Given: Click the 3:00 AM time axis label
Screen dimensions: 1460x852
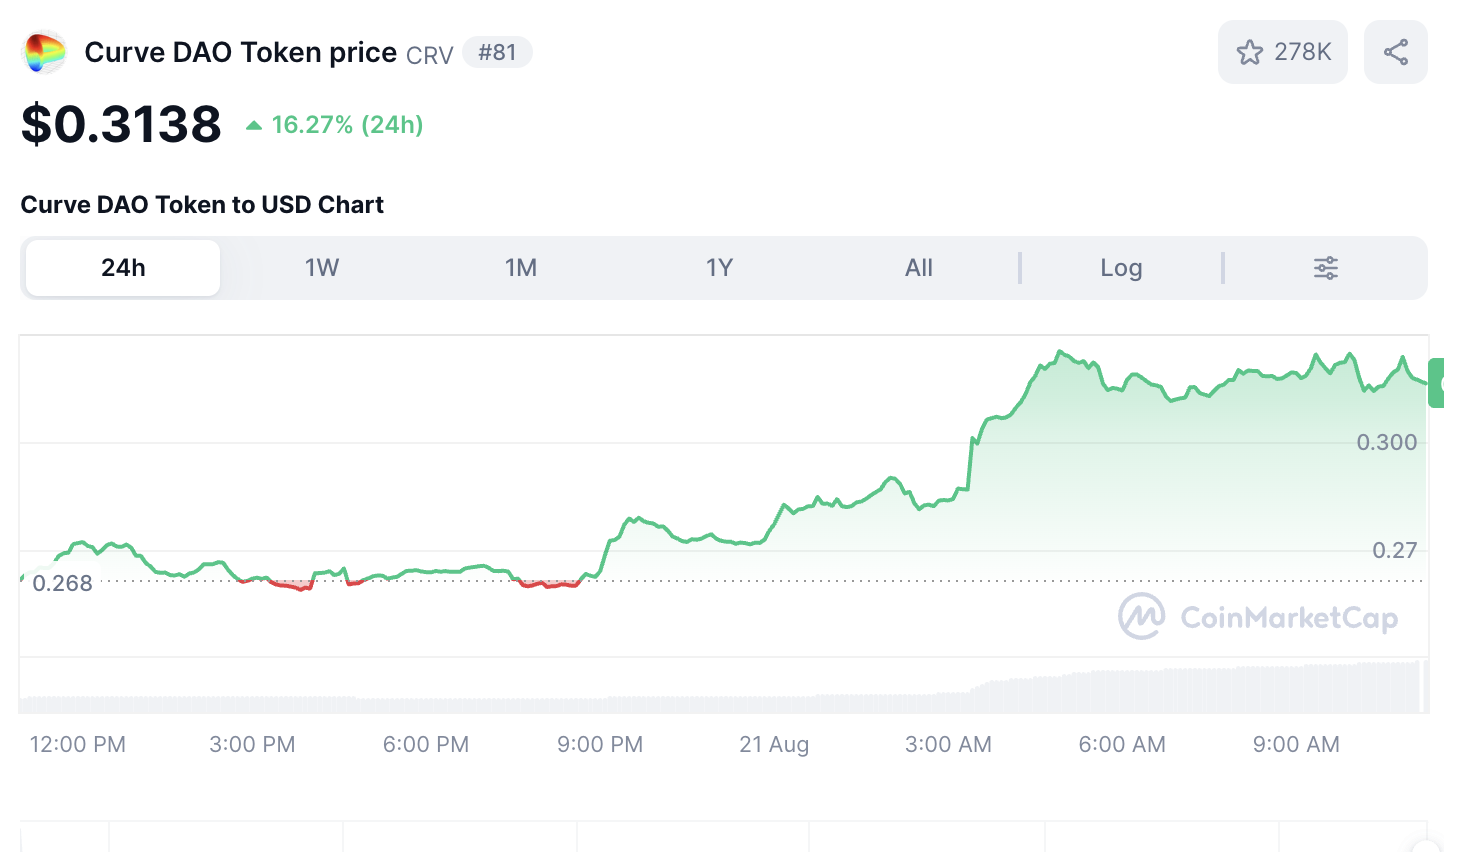Looking at the screenshot, I should (x=948, y=744).
